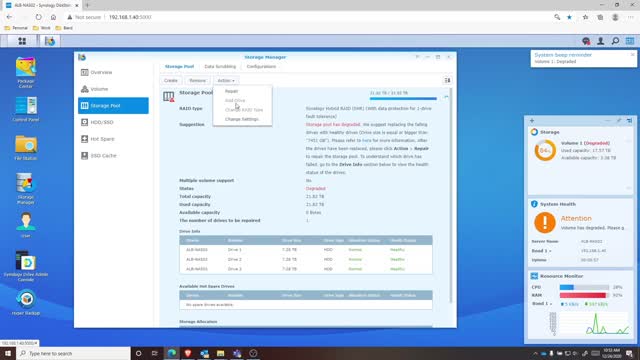Click the RAM usage bar
Screen dimensions: 640x360
(584, 295)
